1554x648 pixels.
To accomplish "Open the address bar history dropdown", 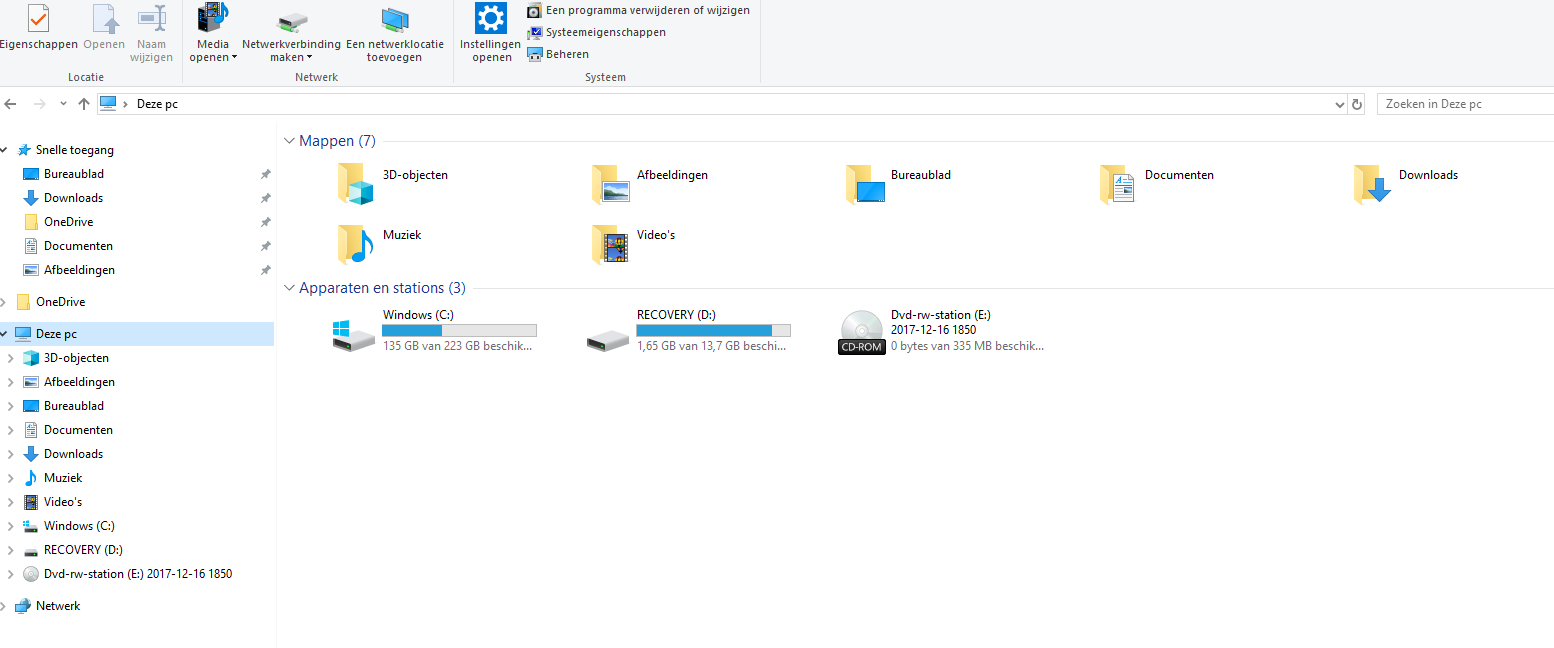I will click(1340, 104).
